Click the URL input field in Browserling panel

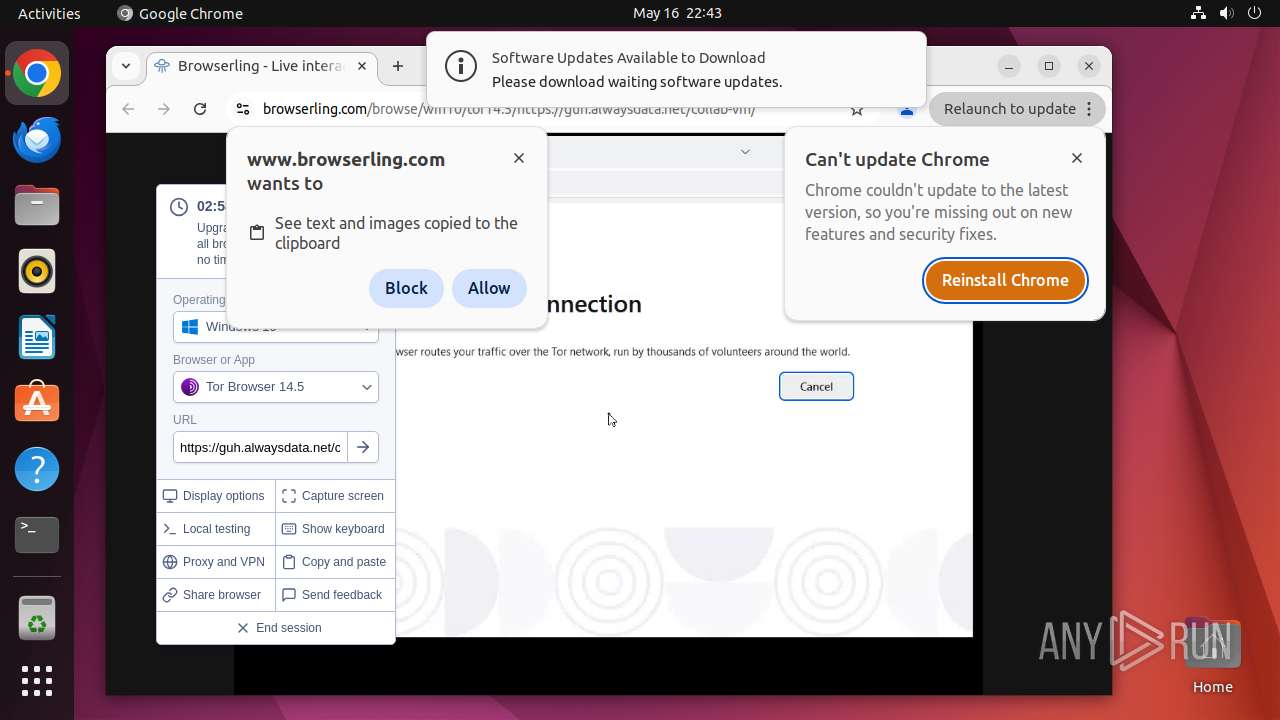click(260, 447)
